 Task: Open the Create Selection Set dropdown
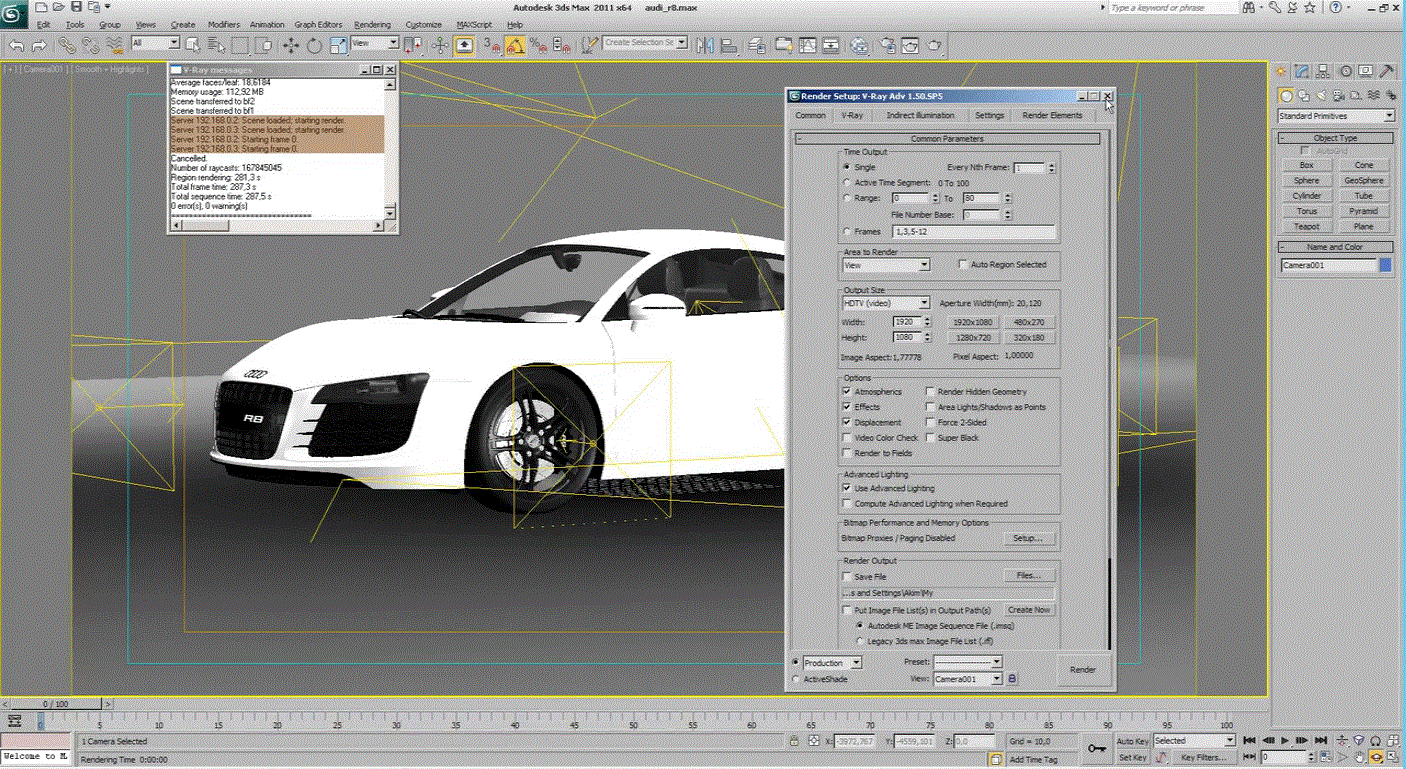click(646, 43)
